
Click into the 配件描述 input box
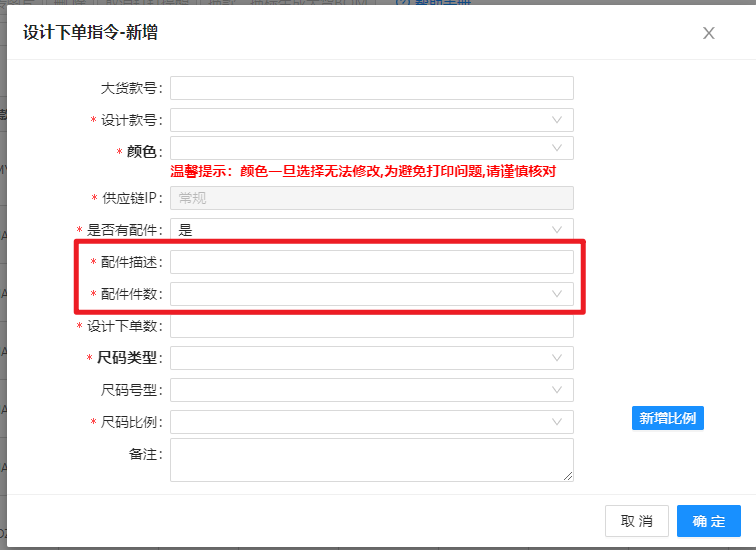[x=371, y=262]
